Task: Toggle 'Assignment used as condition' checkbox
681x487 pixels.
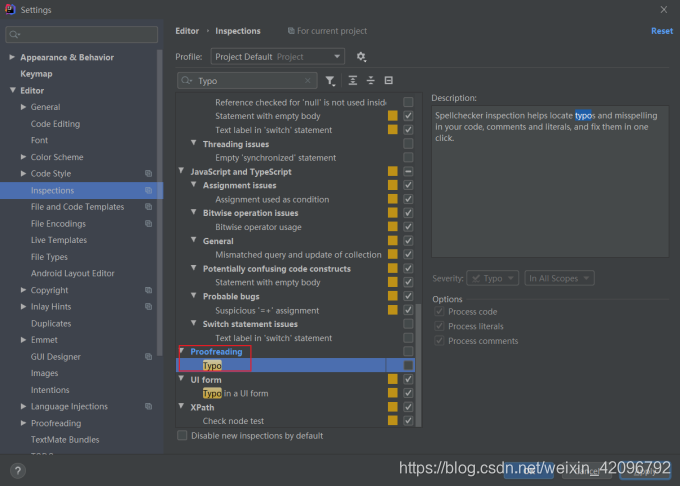Action: (408, 199)
